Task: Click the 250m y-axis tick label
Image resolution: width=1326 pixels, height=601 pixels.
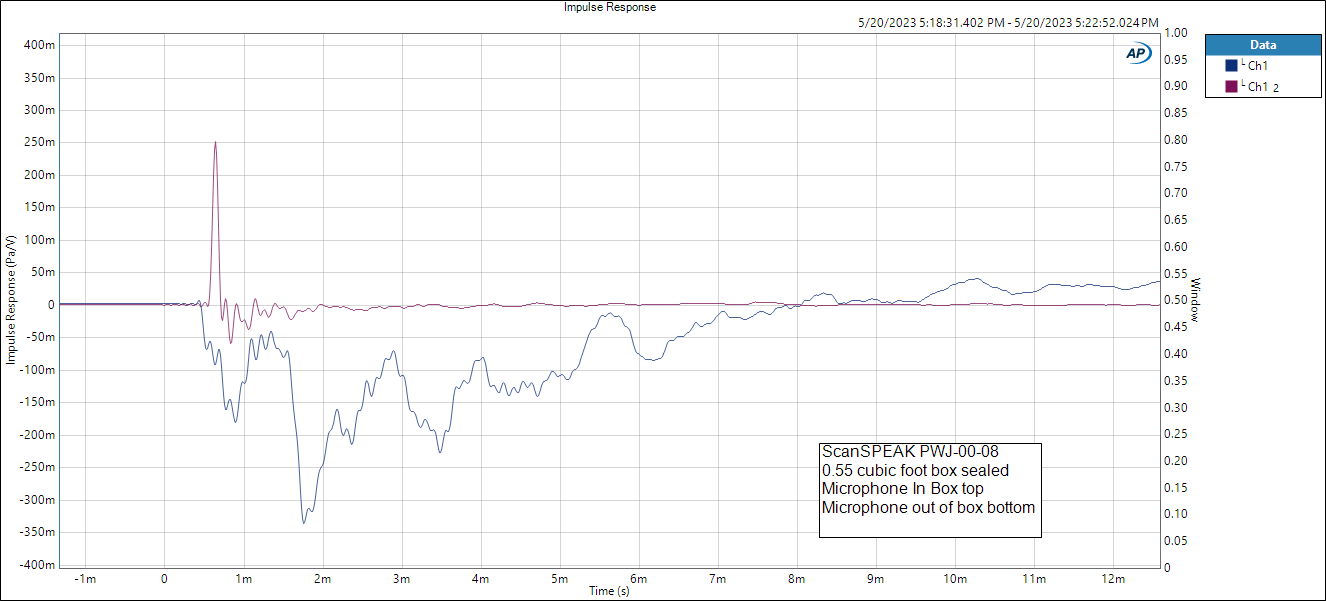Action: tap(39, 142)
